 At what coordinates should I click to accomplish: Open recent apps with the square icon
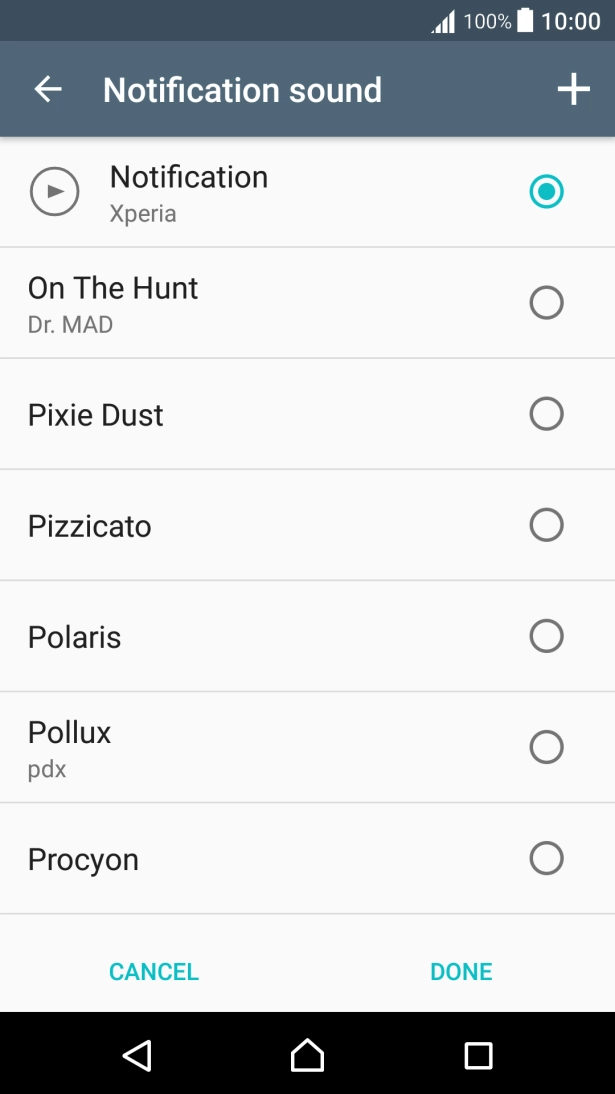click(x=478, y=1055)
